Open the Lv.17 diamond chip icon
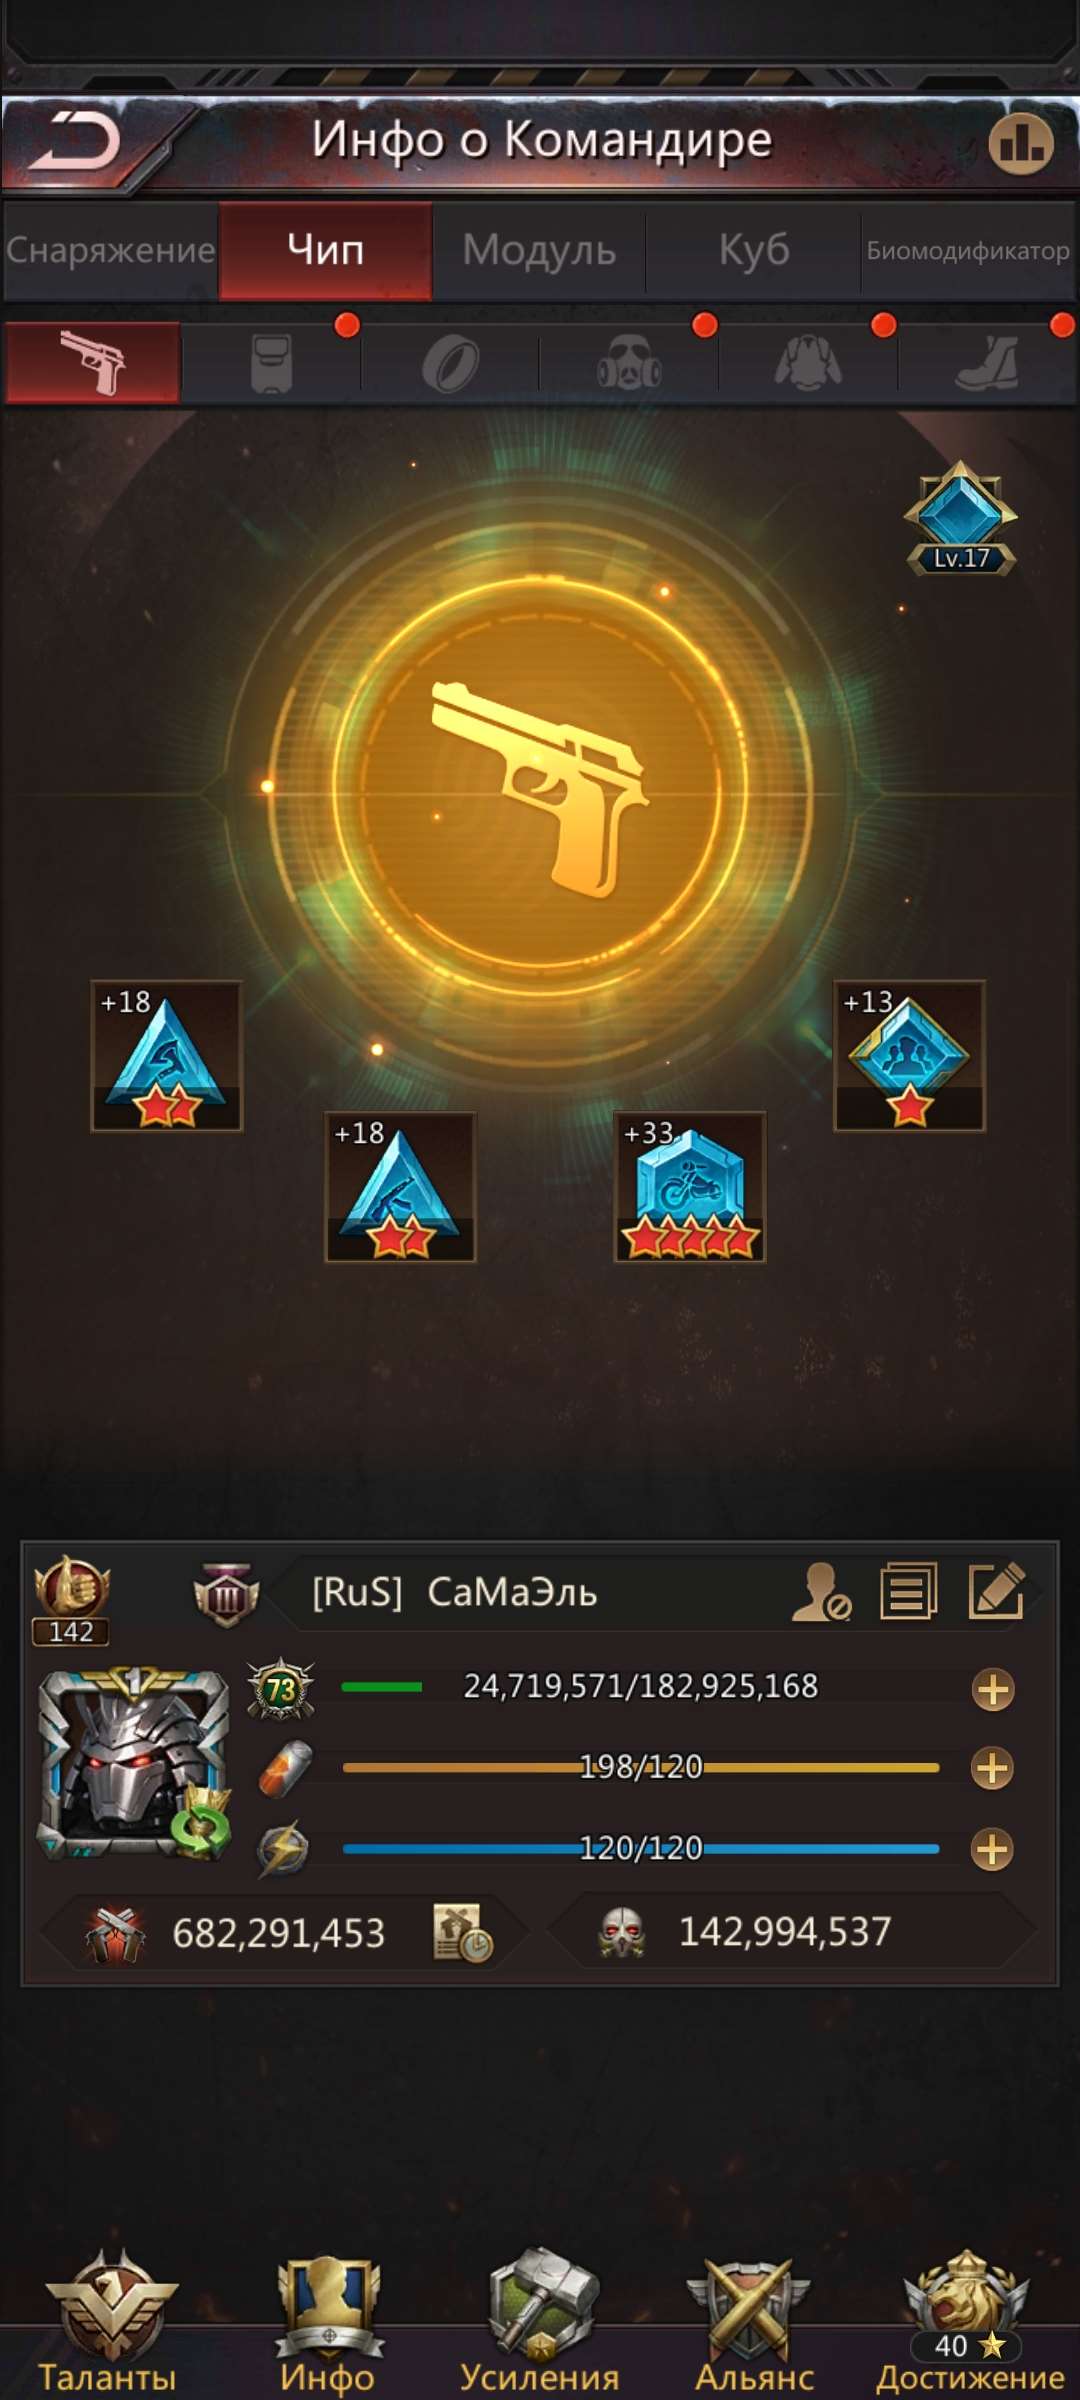This screenshot has height=2400, width=1080. 960,518
